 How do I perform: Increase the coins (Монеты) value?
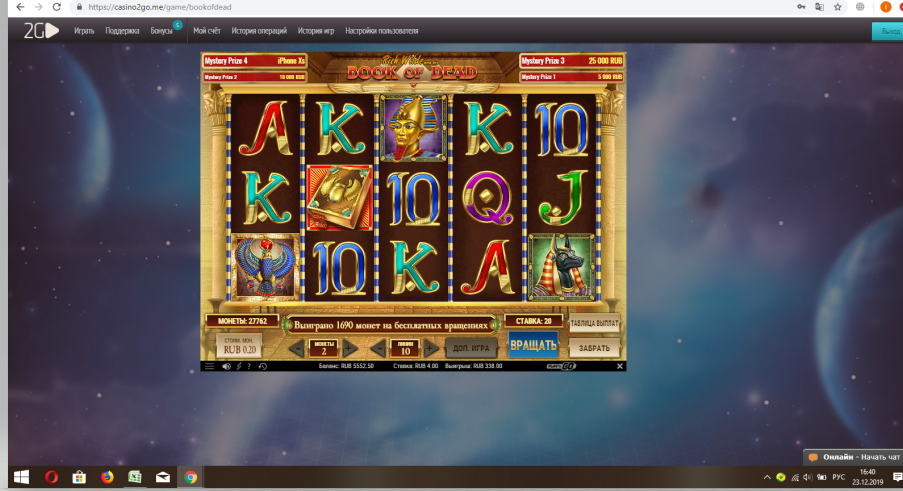(x=350, y=348)
